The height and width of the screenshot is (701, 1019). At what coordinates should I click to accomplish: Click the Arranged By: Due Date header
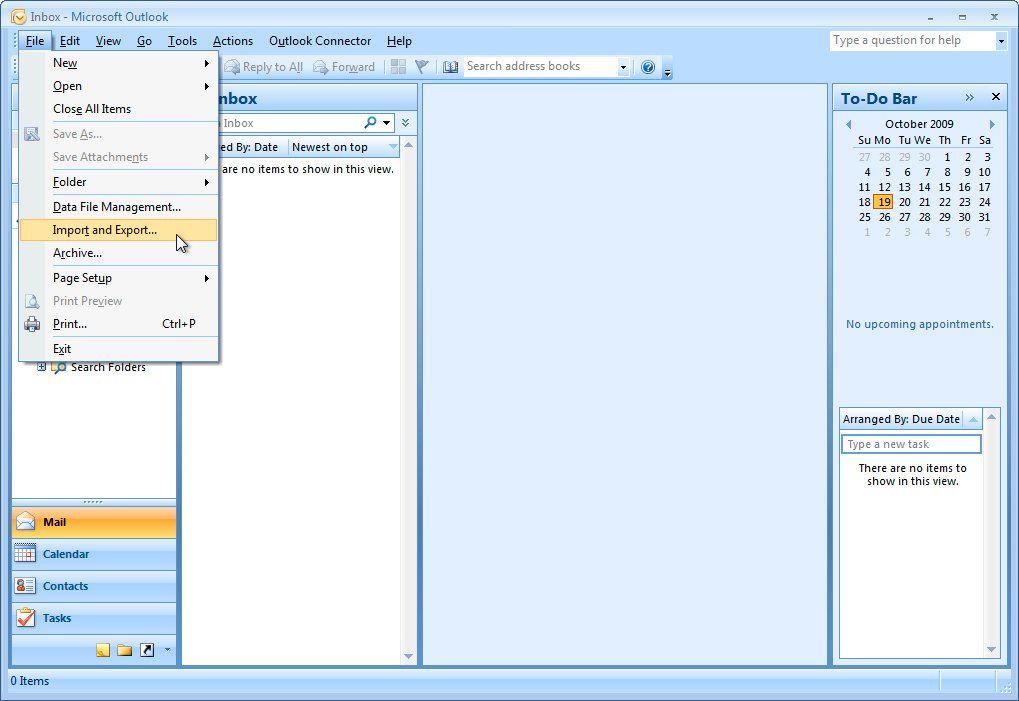pyautogui.click(x=901, y=419)
